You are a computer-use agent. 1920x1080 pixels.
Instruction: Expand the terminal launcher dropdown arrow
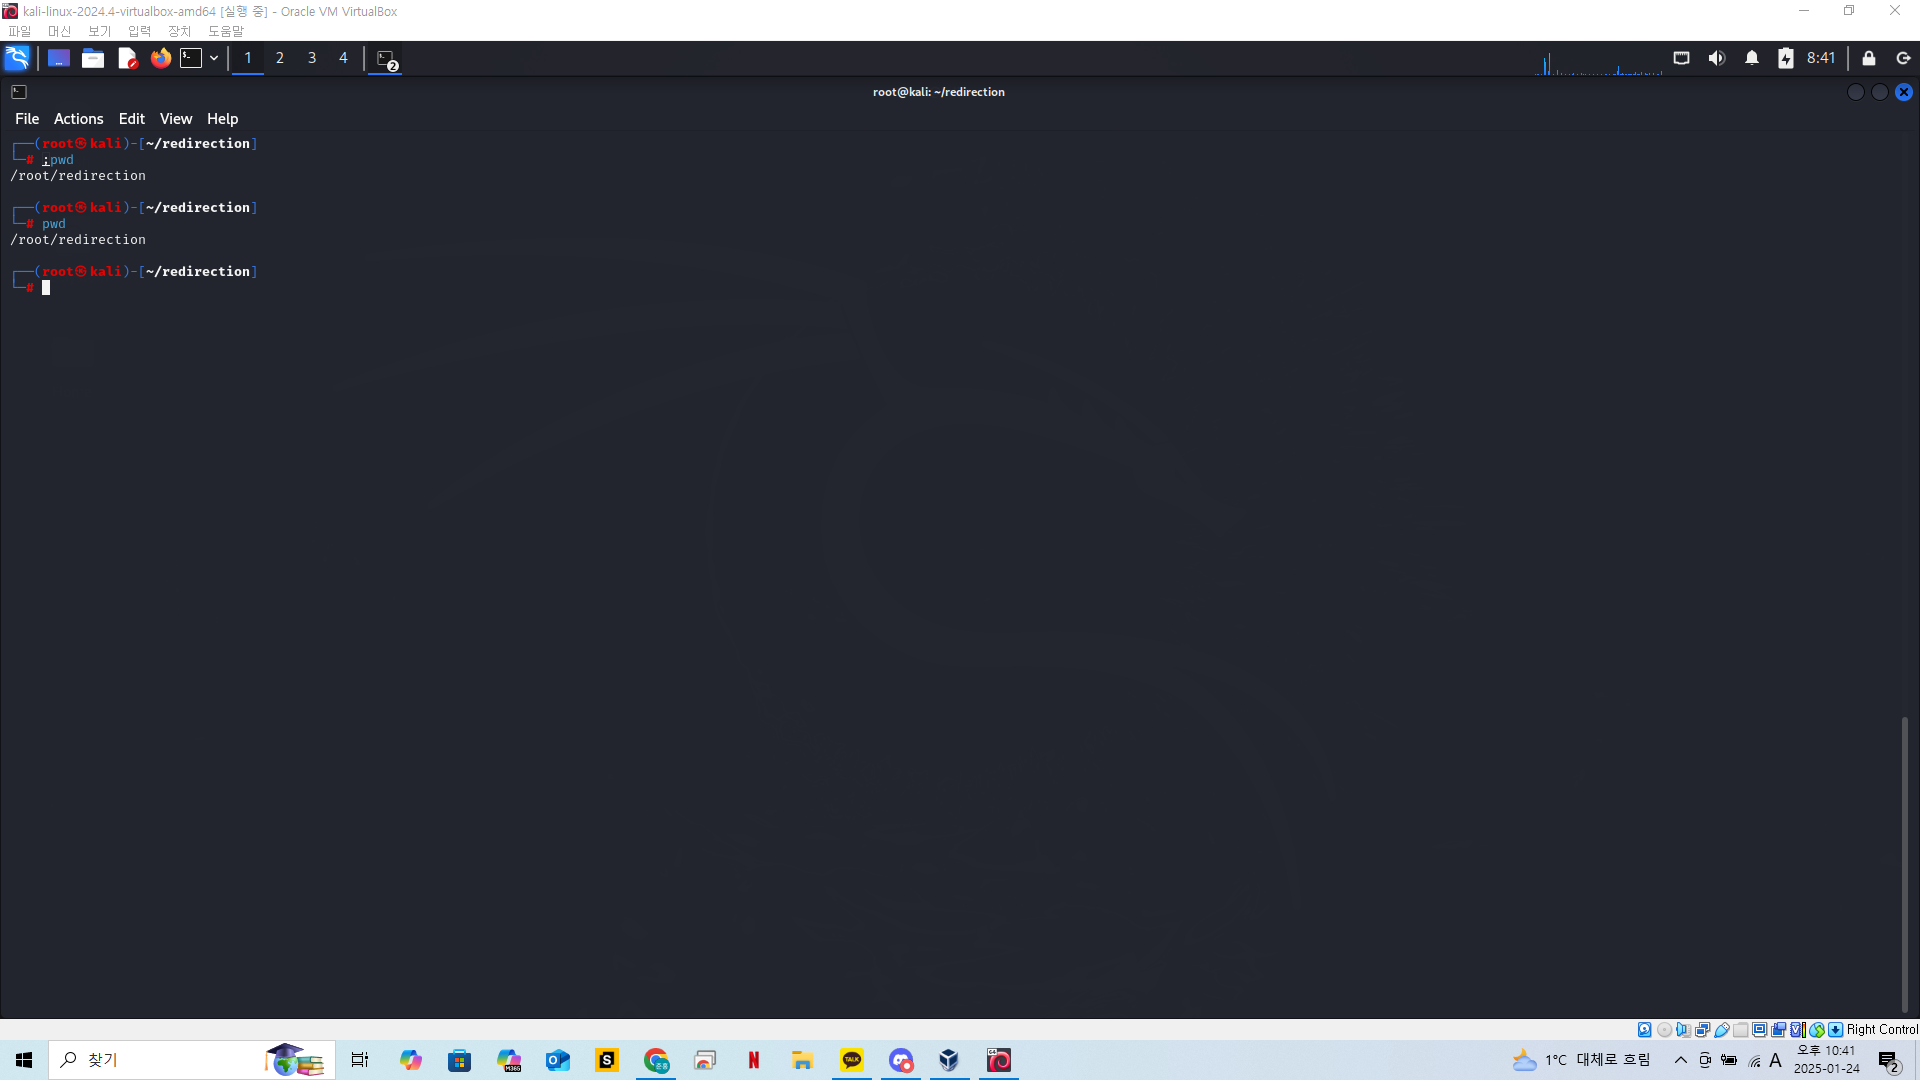[214, 58]
